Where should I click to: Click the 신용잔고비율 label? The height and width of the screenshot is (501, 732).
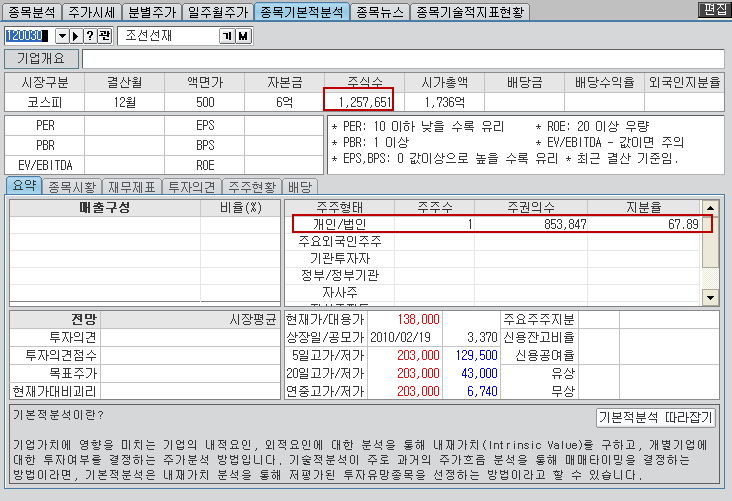pyautogui.click(x=539, y=337)
